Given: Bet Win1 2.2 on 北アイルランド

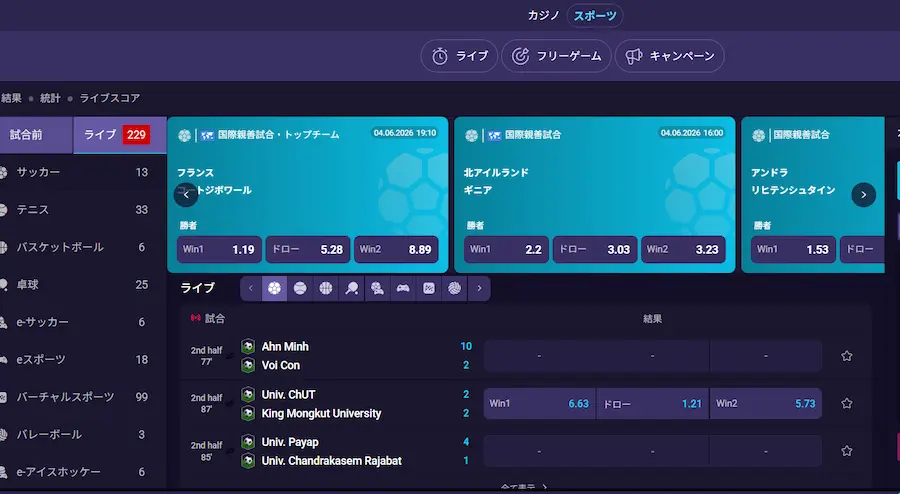Looking at the screenshot, I should [x=506, y=250].
